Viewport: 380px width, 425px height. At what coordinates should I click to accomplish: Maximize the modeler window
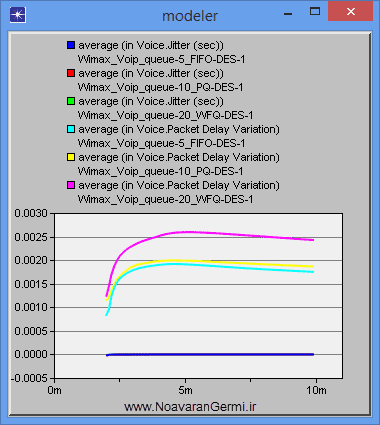coord(315,12)
